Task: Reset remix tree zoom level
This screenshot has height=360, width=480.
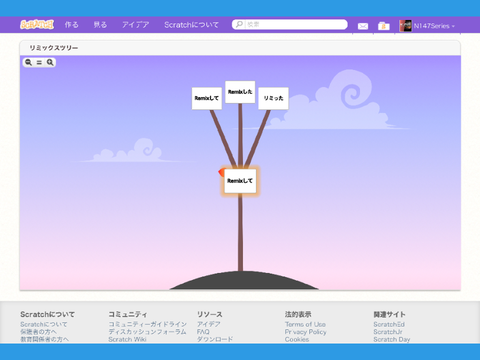Action: click(x=39, y=62)
